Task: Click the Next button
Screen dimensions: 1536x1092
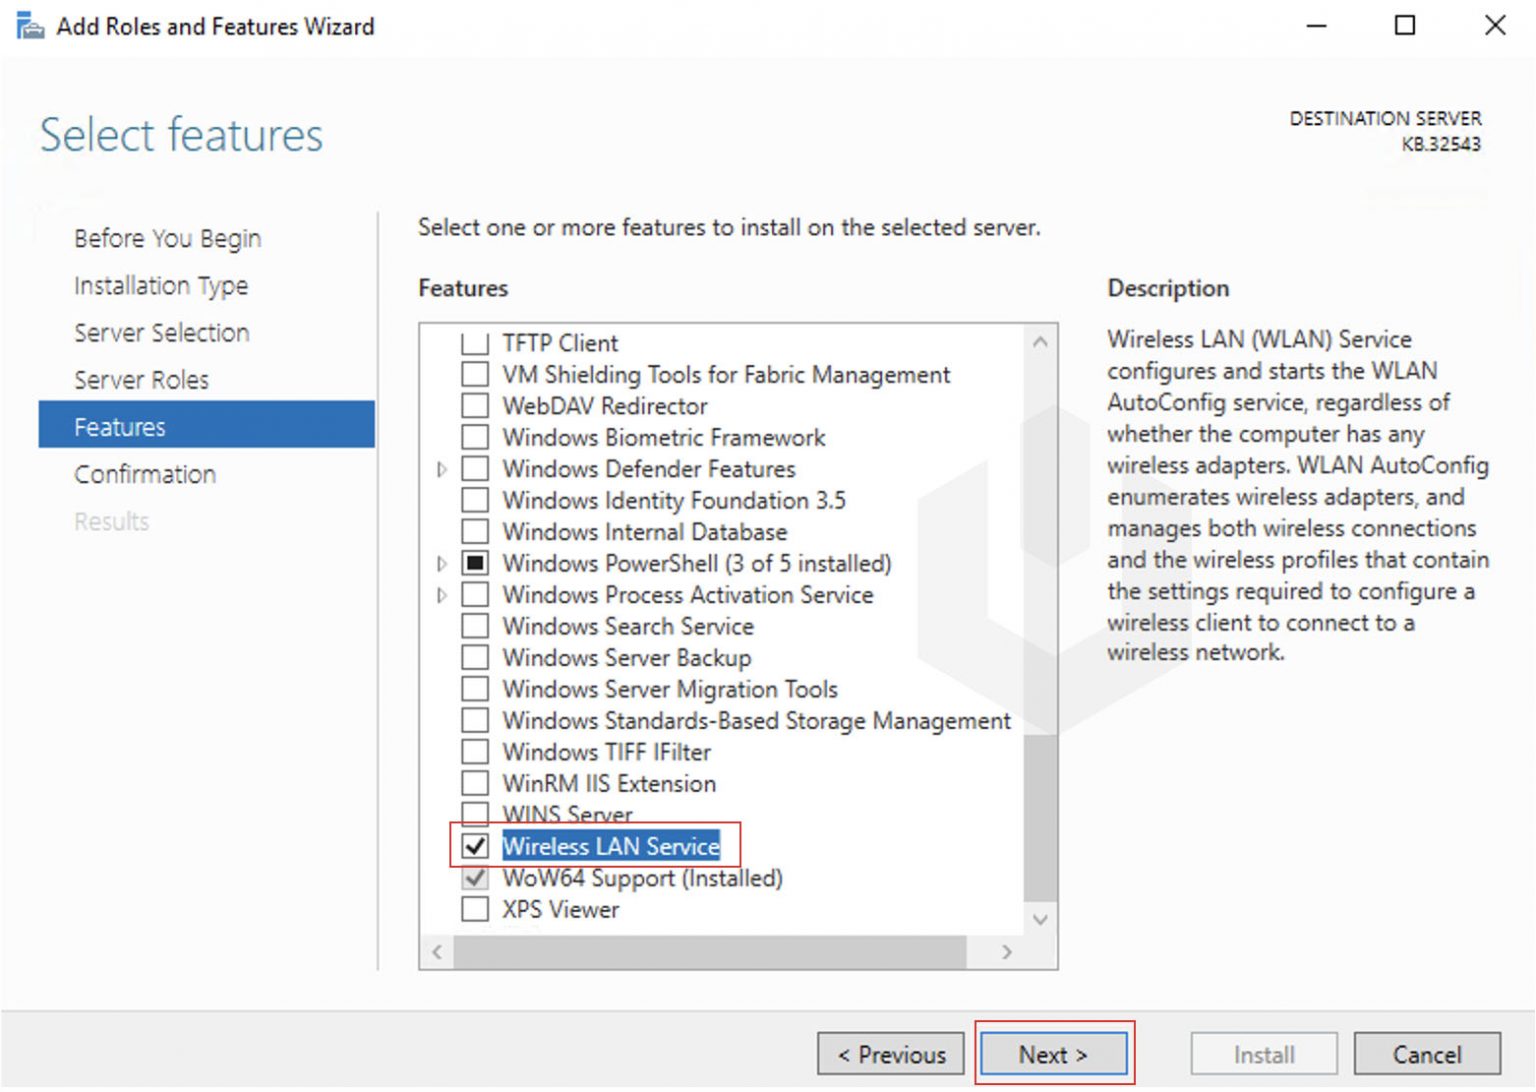Action: pos(1053,1054)
